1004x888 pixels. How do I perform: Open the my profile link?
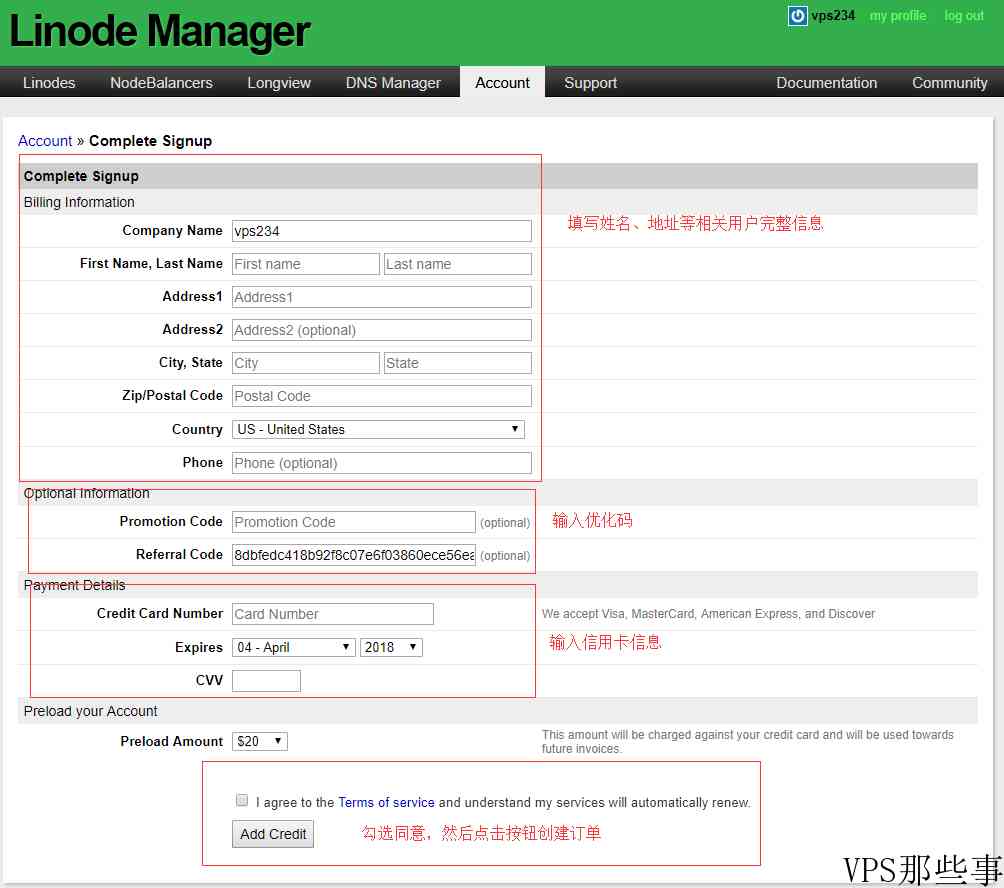click(x=898, y=15)
